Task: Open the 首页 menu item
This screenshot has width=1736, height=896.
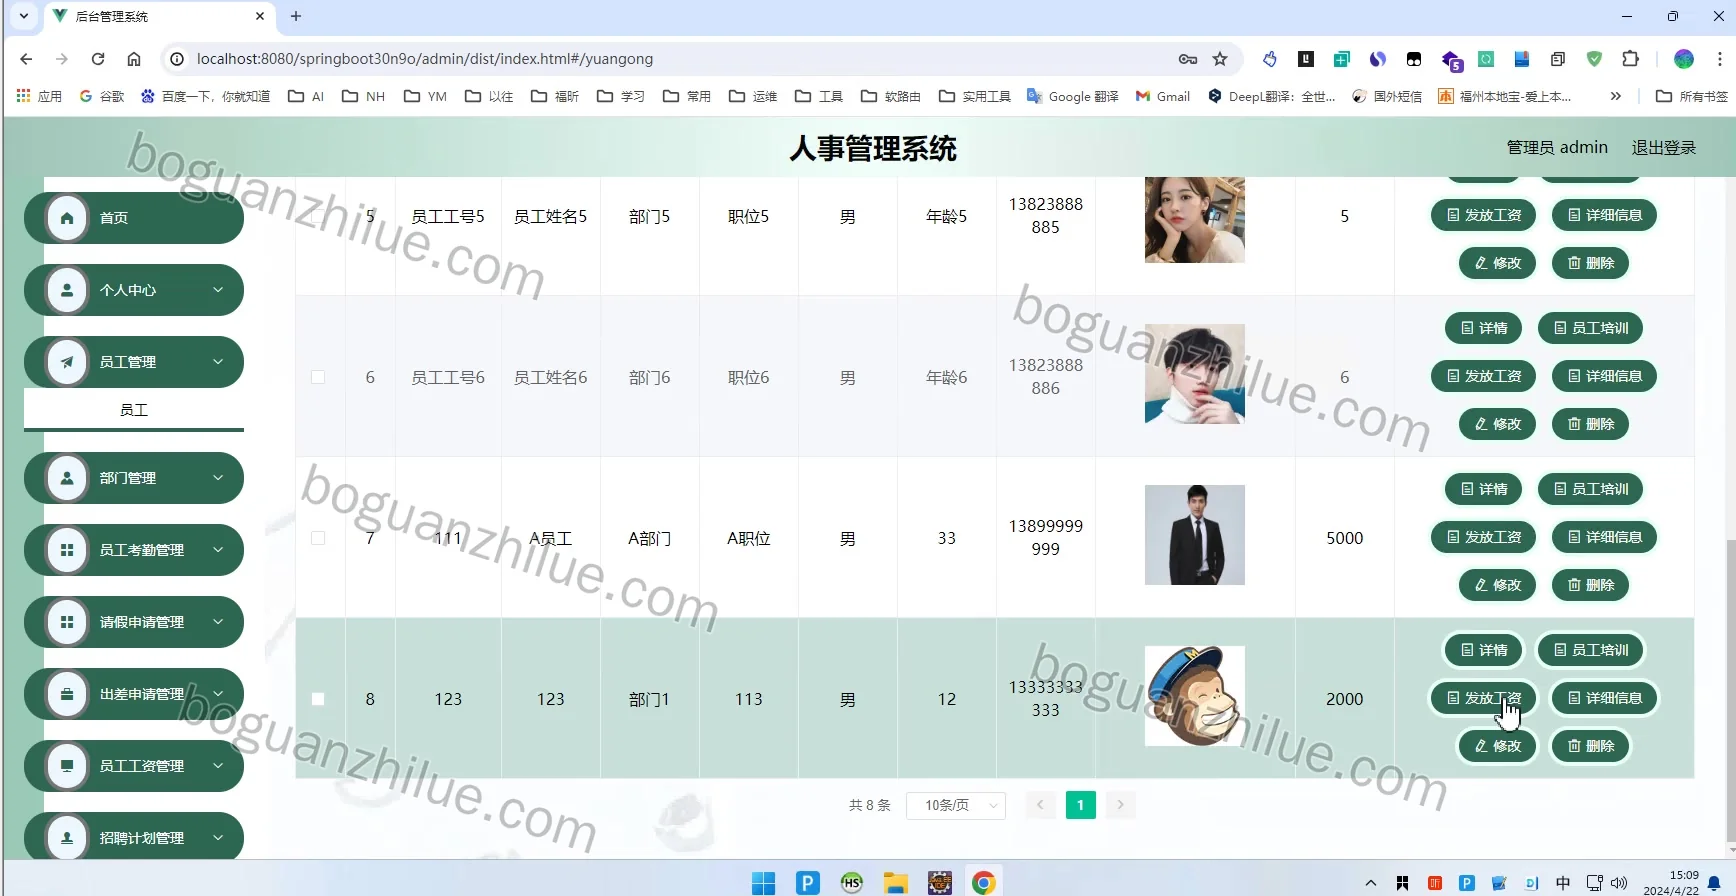Action: coord(134,218)
